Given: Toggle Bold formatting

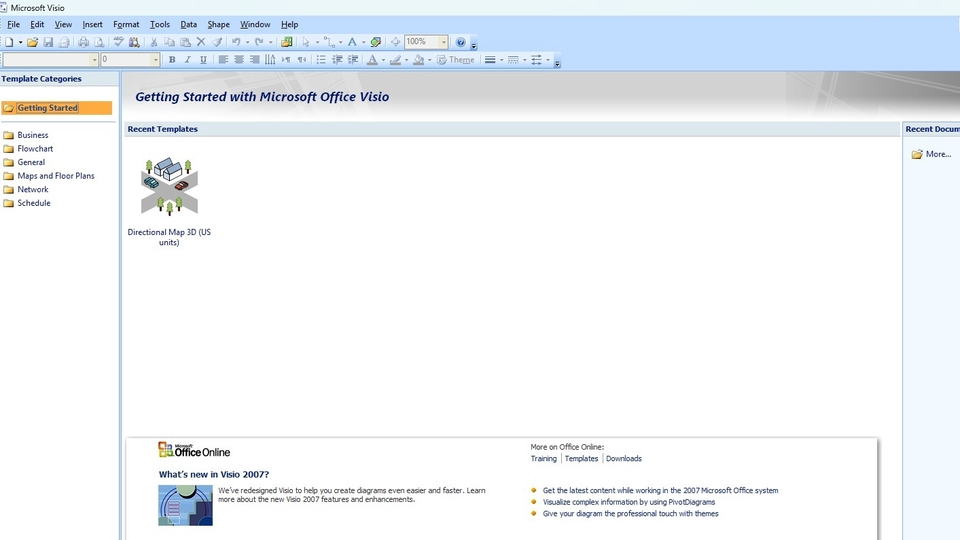Looking at the screenshot, I should coord(172,60).
